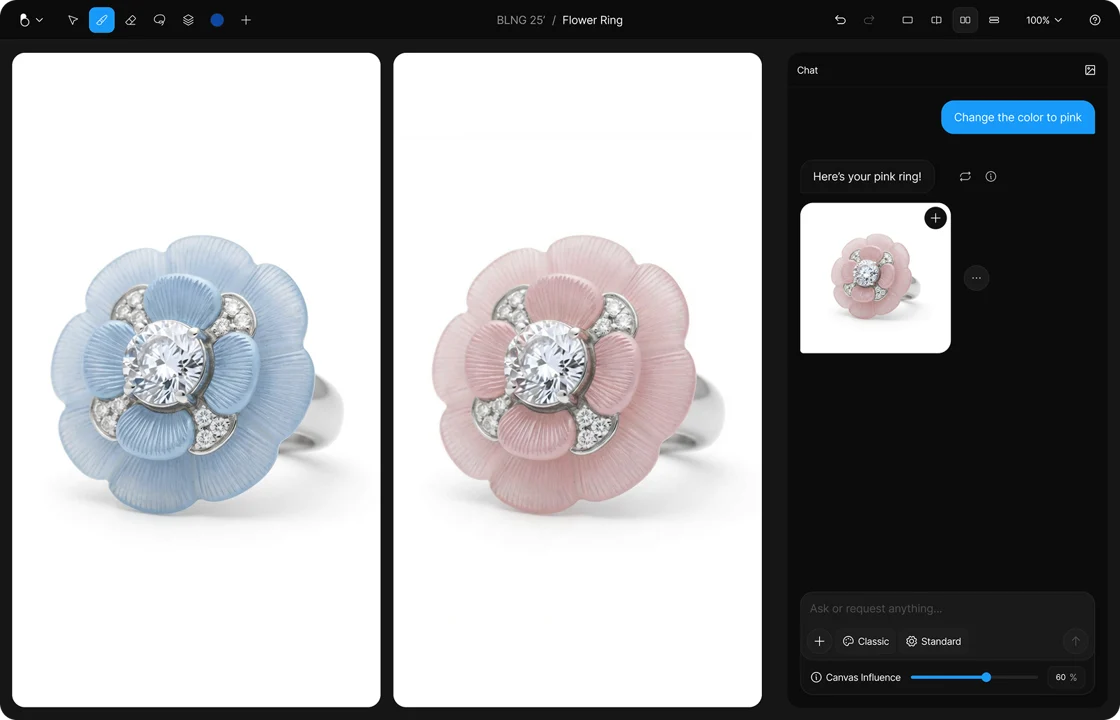This screenshot has height=720, width=1120.
Task: Click the plus attach button in chat
Action: click(x=819, y=641)
